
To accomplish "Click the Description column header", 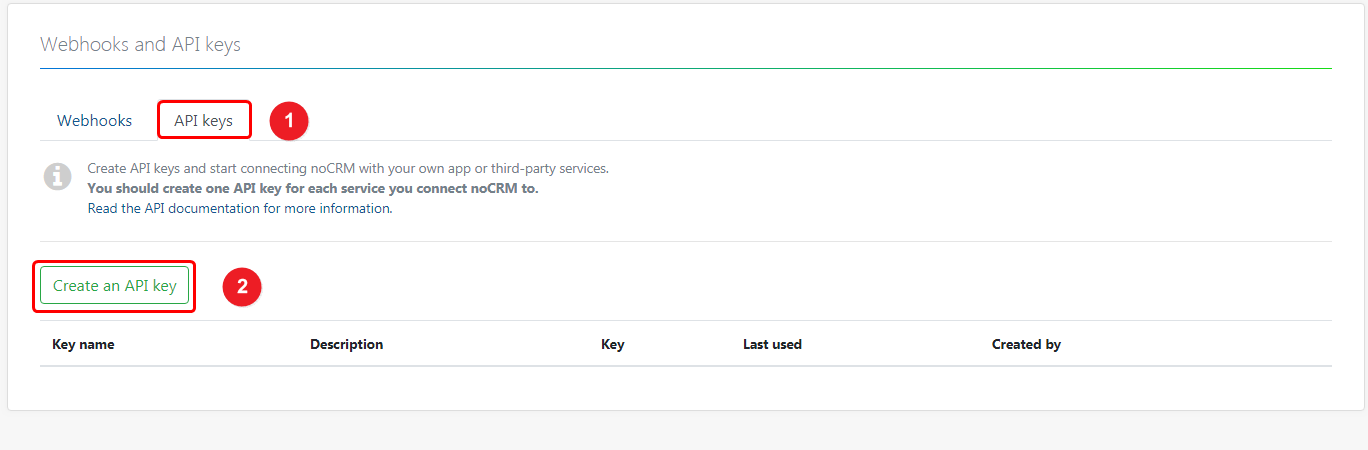I will (346, 344).
